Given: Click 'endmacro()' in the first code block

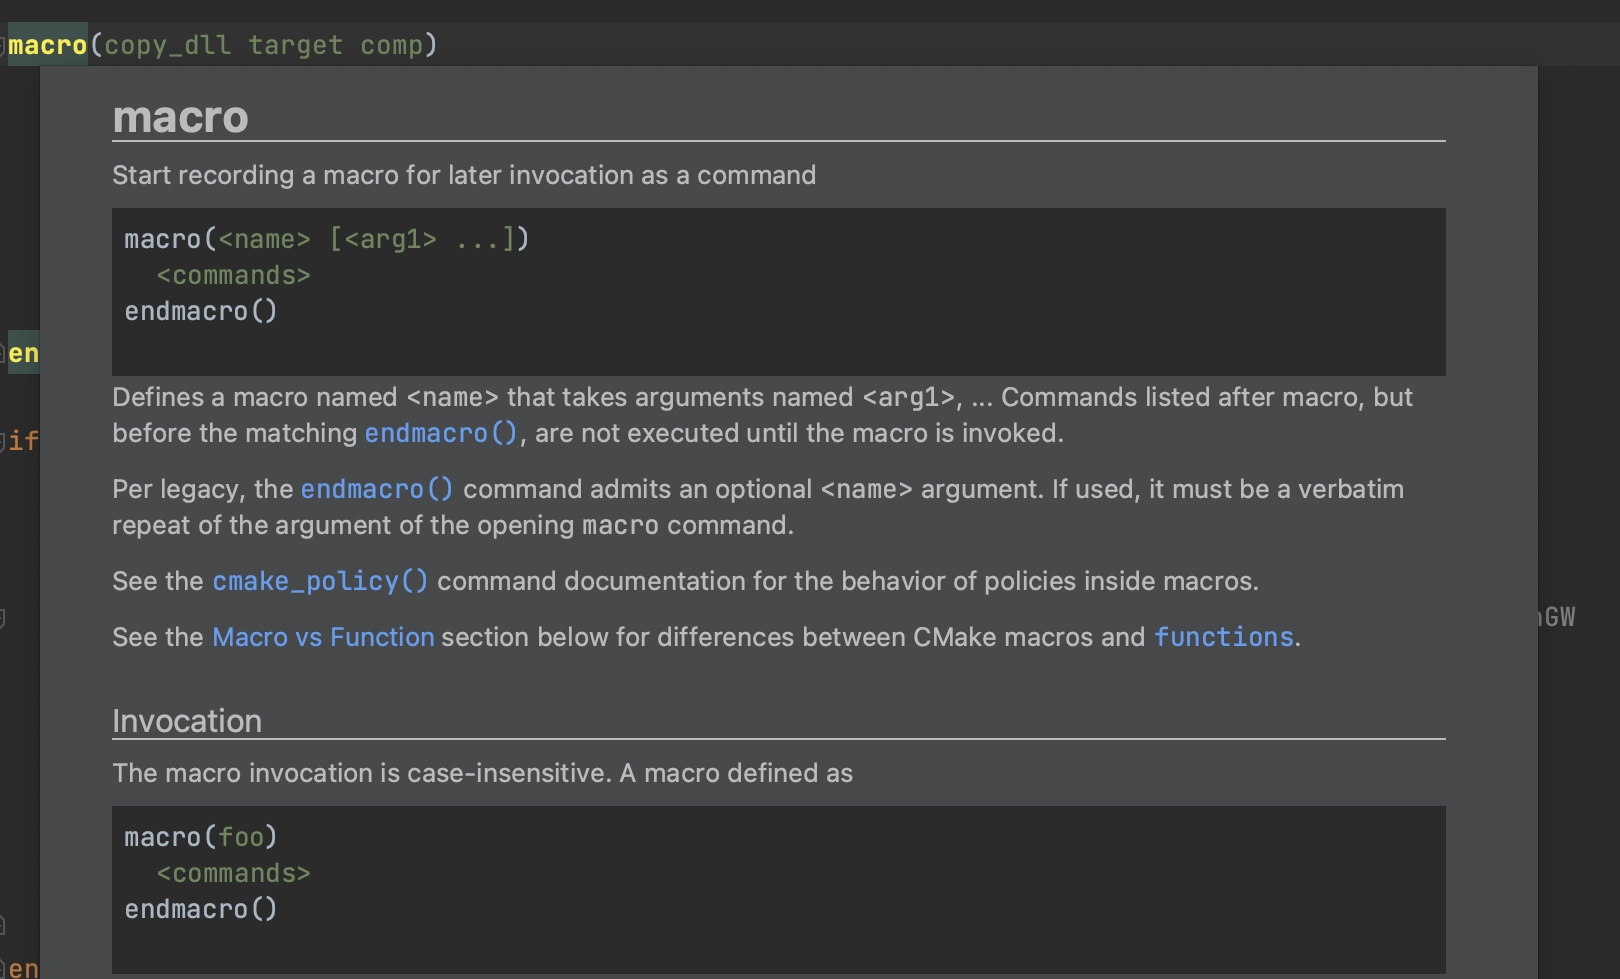Looking at the screenshot, I should pyautogui.click(x=200, y=311).
